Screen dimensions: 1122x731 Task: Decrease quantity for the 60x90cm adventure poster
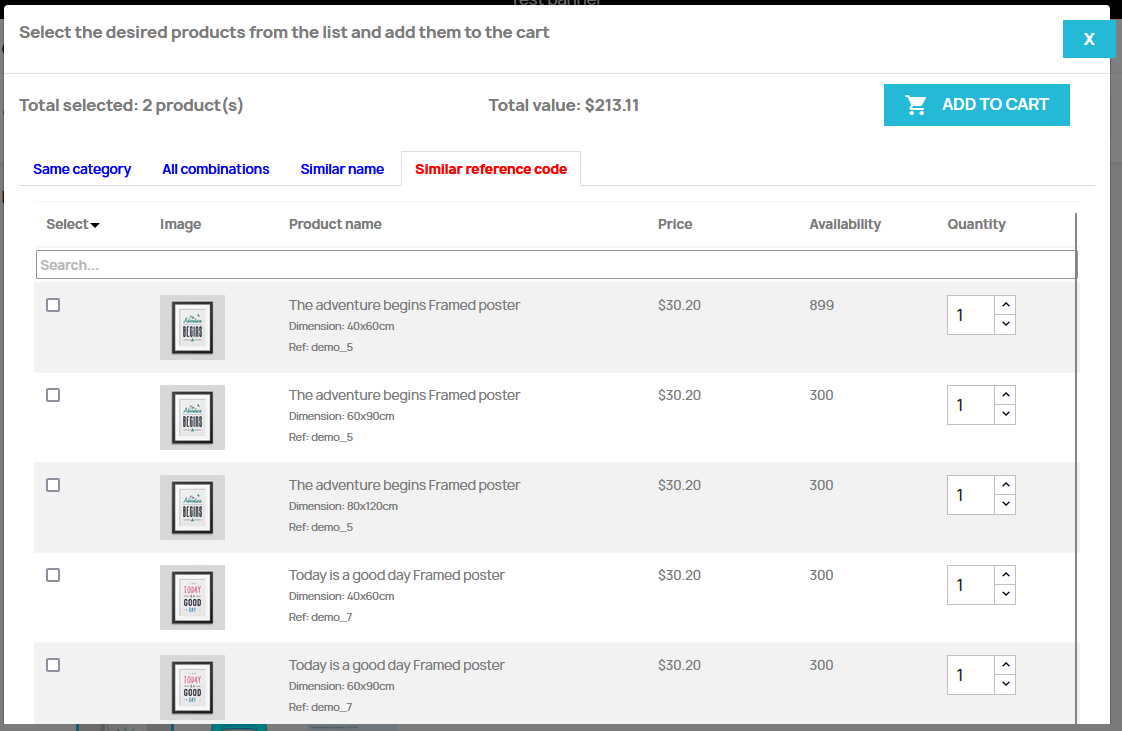[1005, 415]
